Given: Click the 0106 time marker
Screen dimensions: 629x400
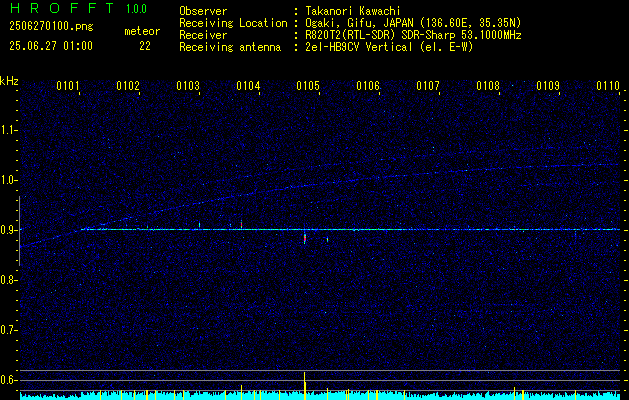Looking at the screenshot, I should 368,86.
